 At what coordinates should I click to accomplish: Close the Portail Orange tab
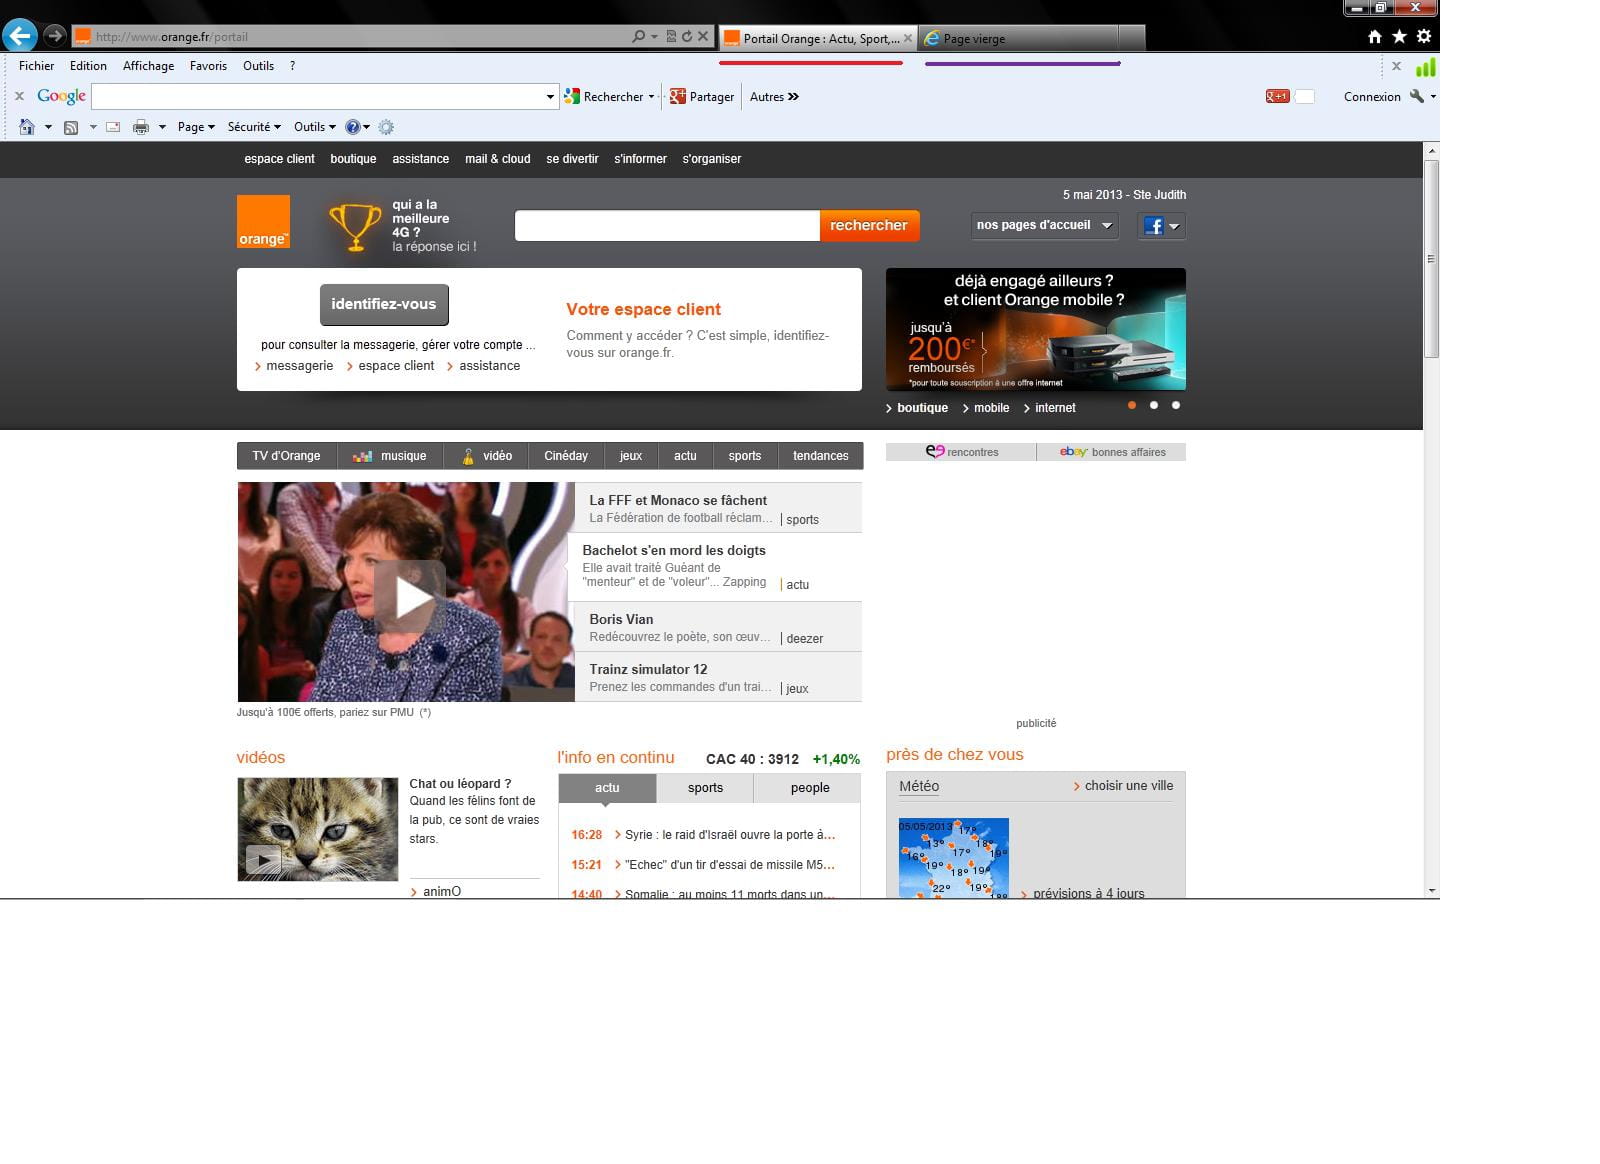click(908, 38)
